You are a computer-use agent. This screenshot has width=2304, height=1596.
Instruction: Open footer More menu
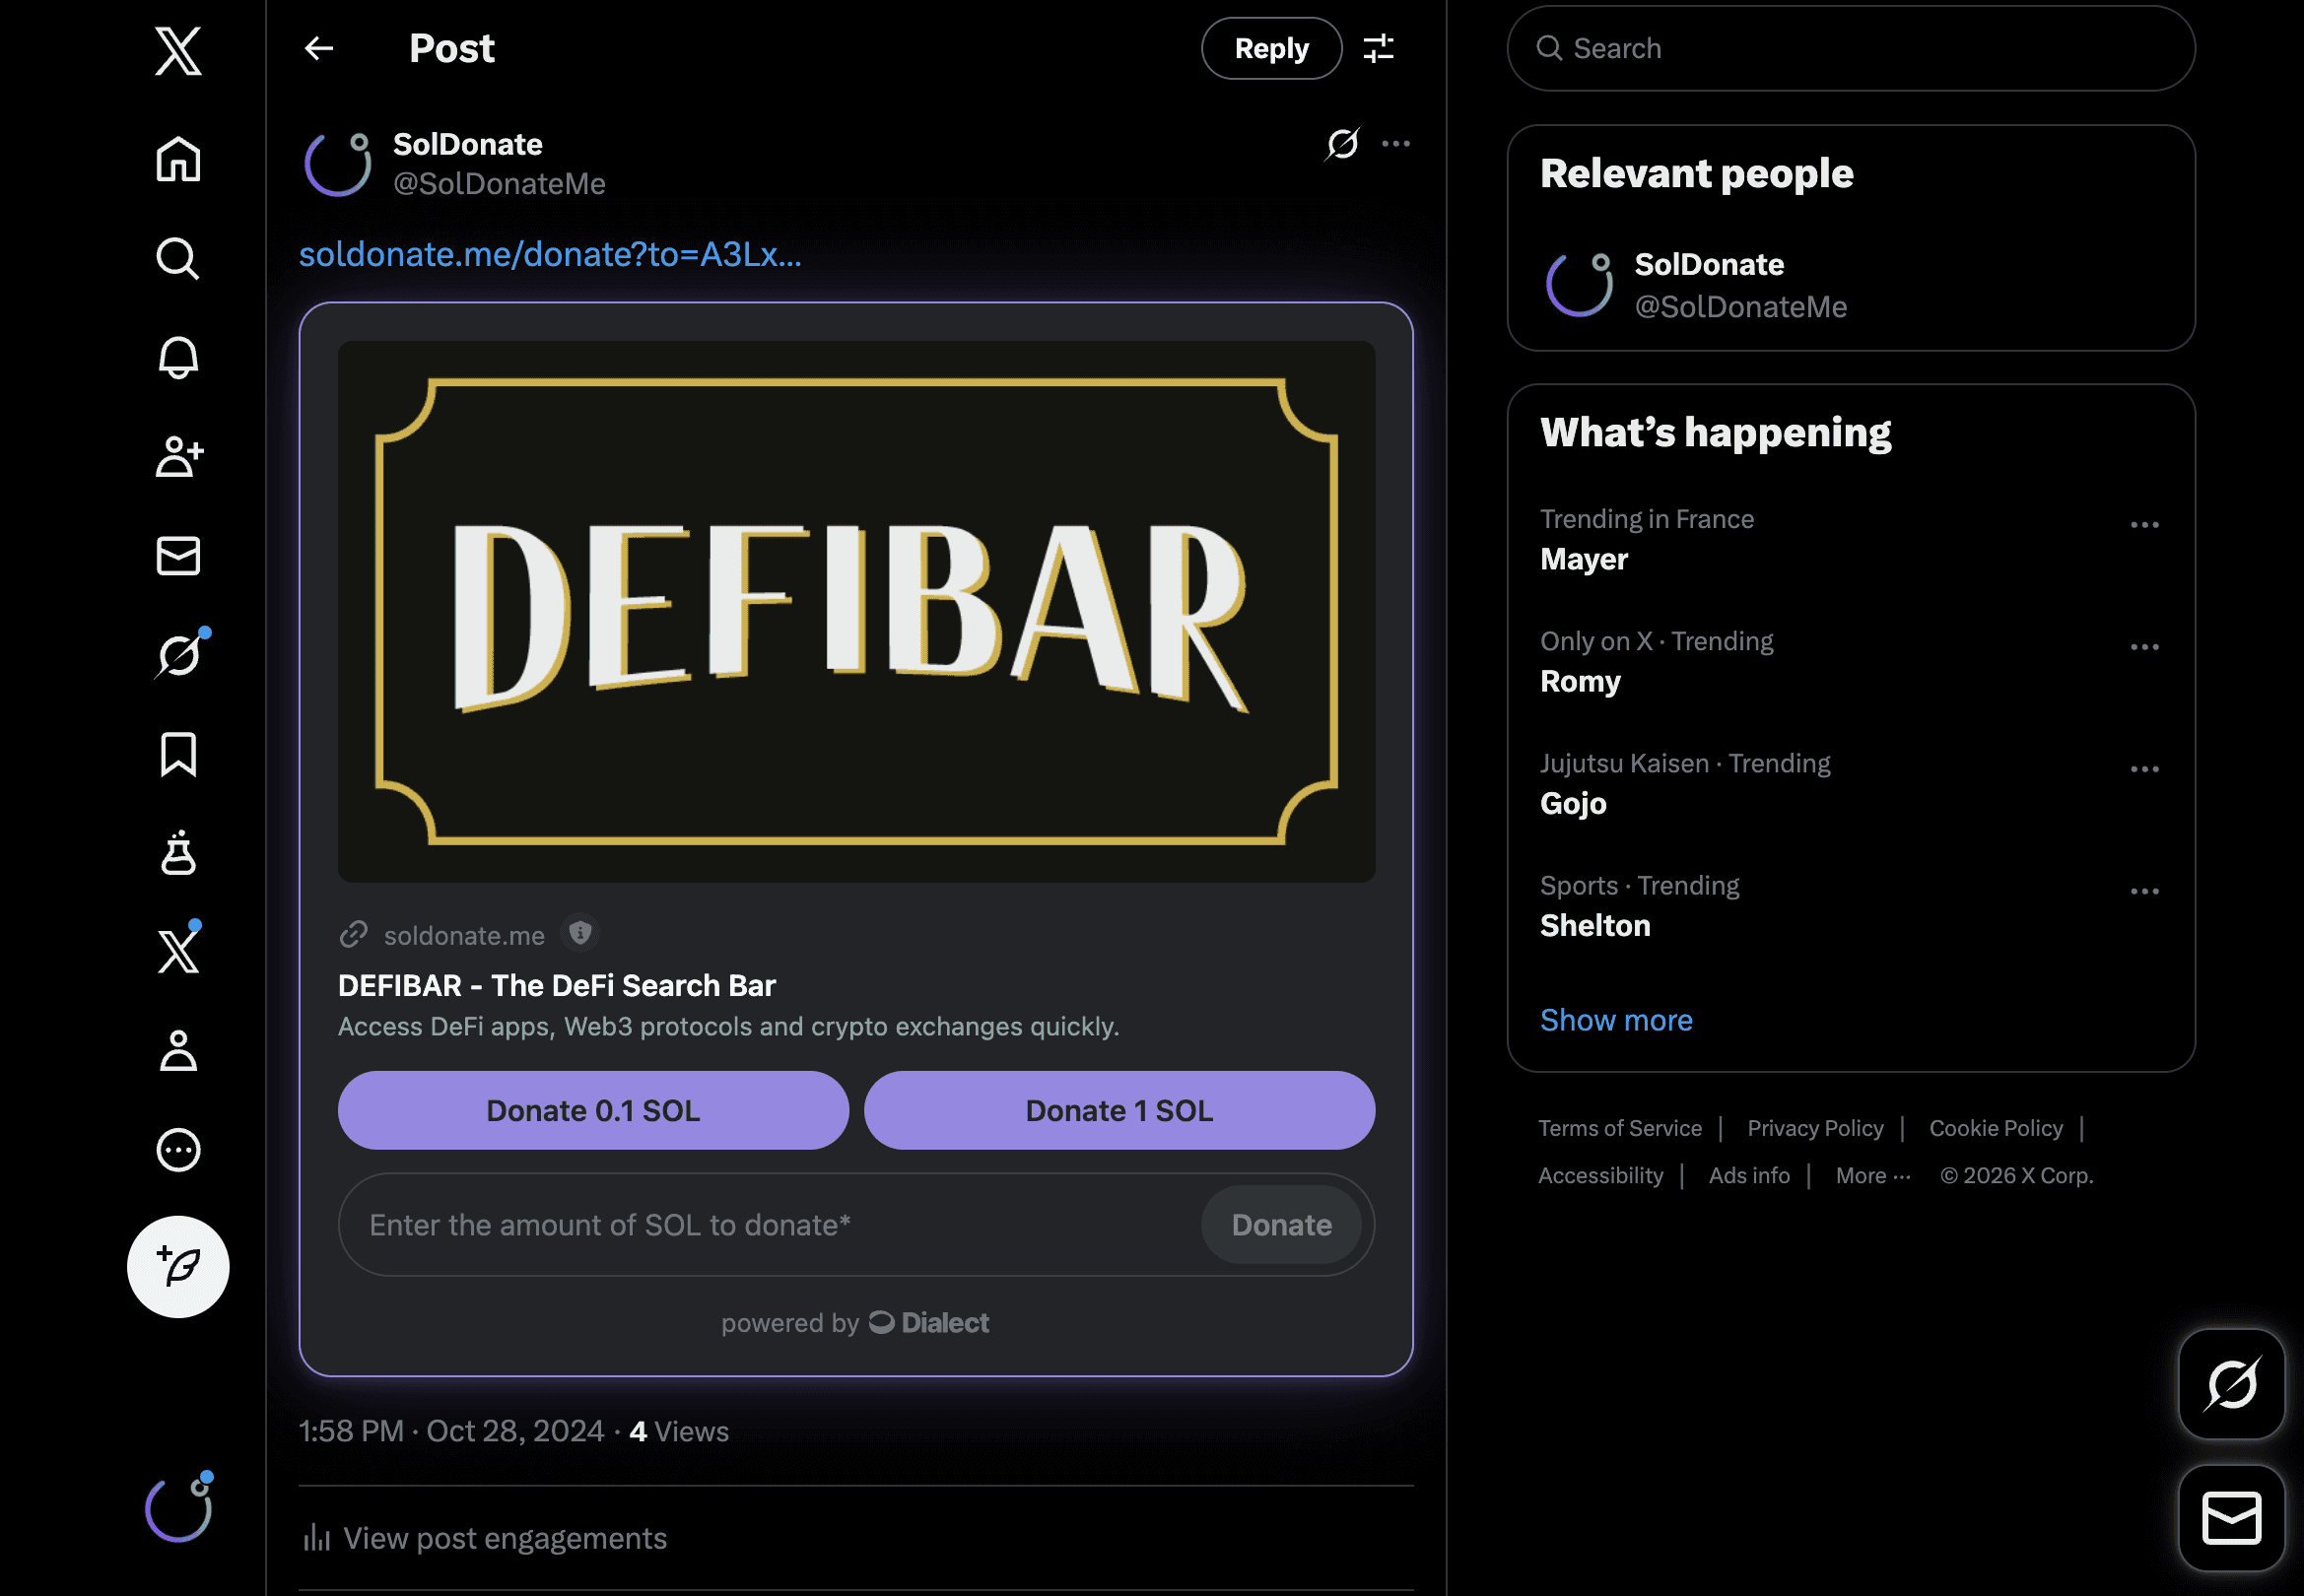[1872, 1176]
